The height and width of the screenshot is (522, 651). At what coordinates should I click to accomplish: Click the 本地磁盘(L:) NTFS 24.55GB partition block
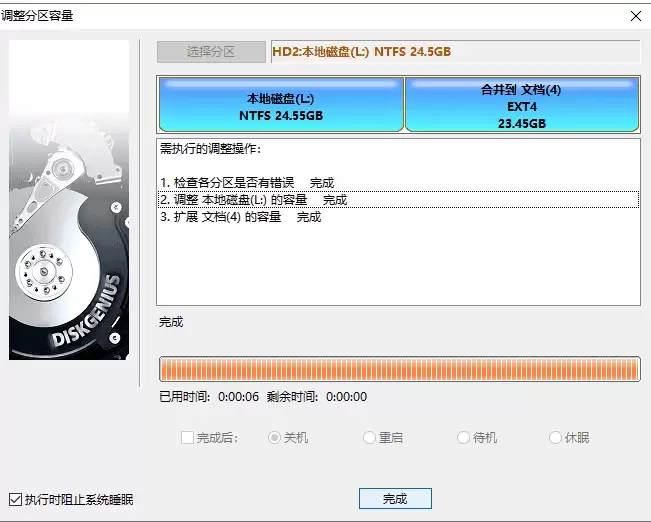pos(281,104)
